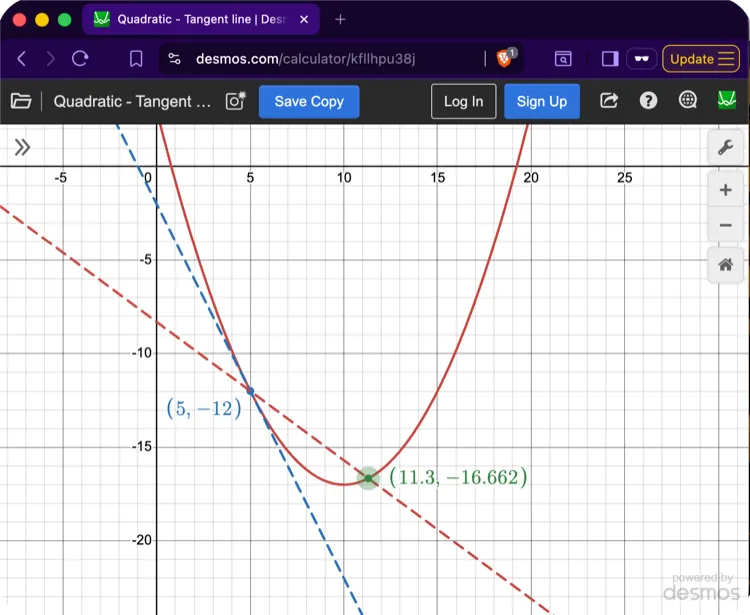
Task: Open the Help question mark menu
Action: pos(648,101)
